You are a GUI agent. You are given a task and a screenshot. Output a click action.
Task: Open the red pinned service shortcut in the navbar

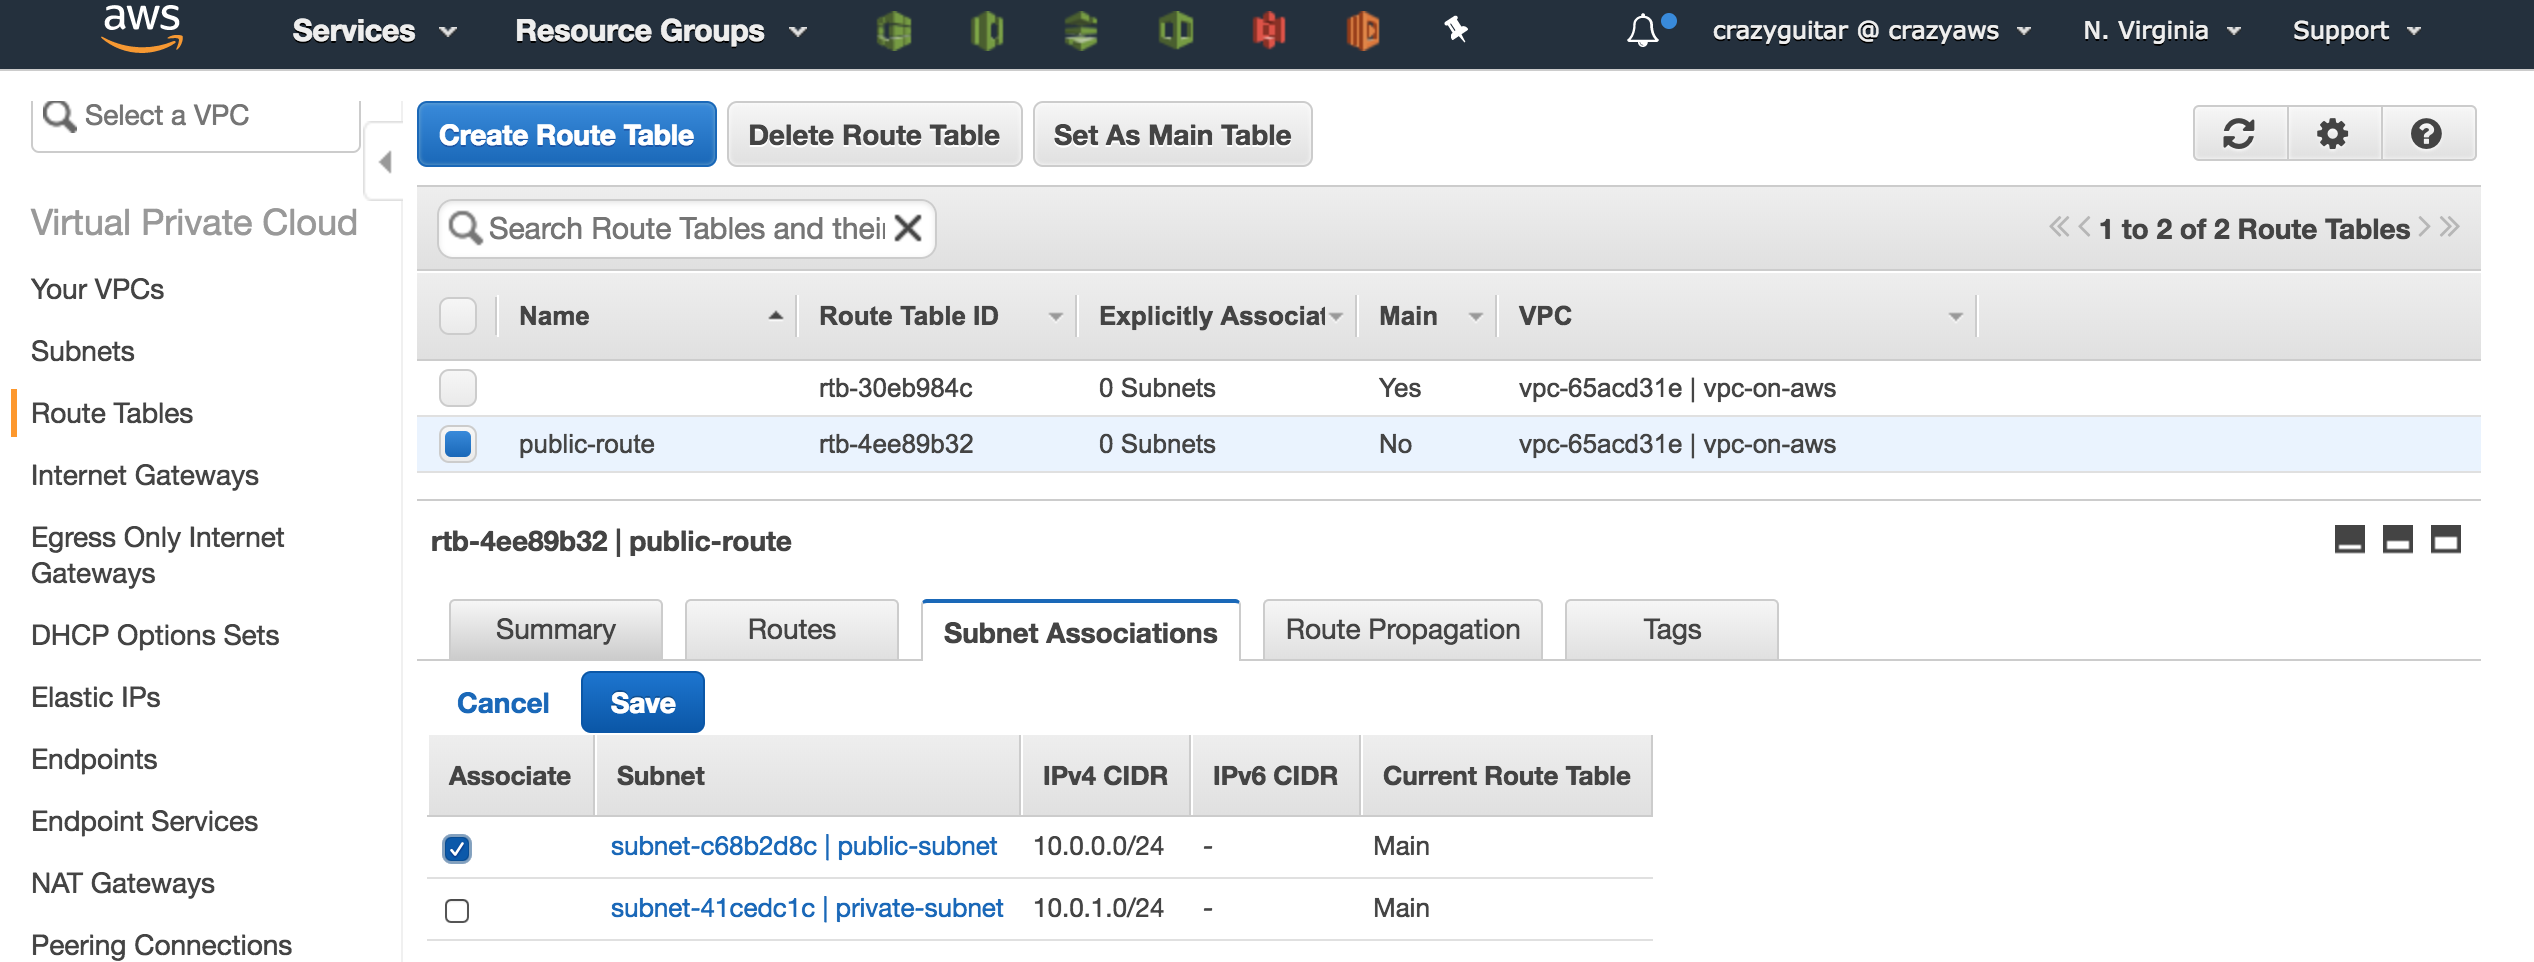pyautogui.click(x=1268, y=30)
